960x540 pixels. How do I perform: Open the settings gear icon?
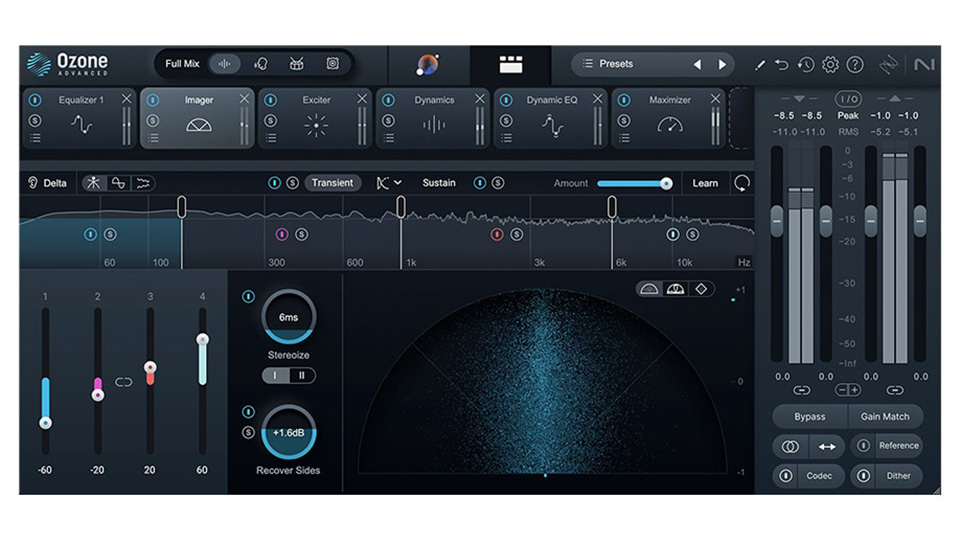830,65
